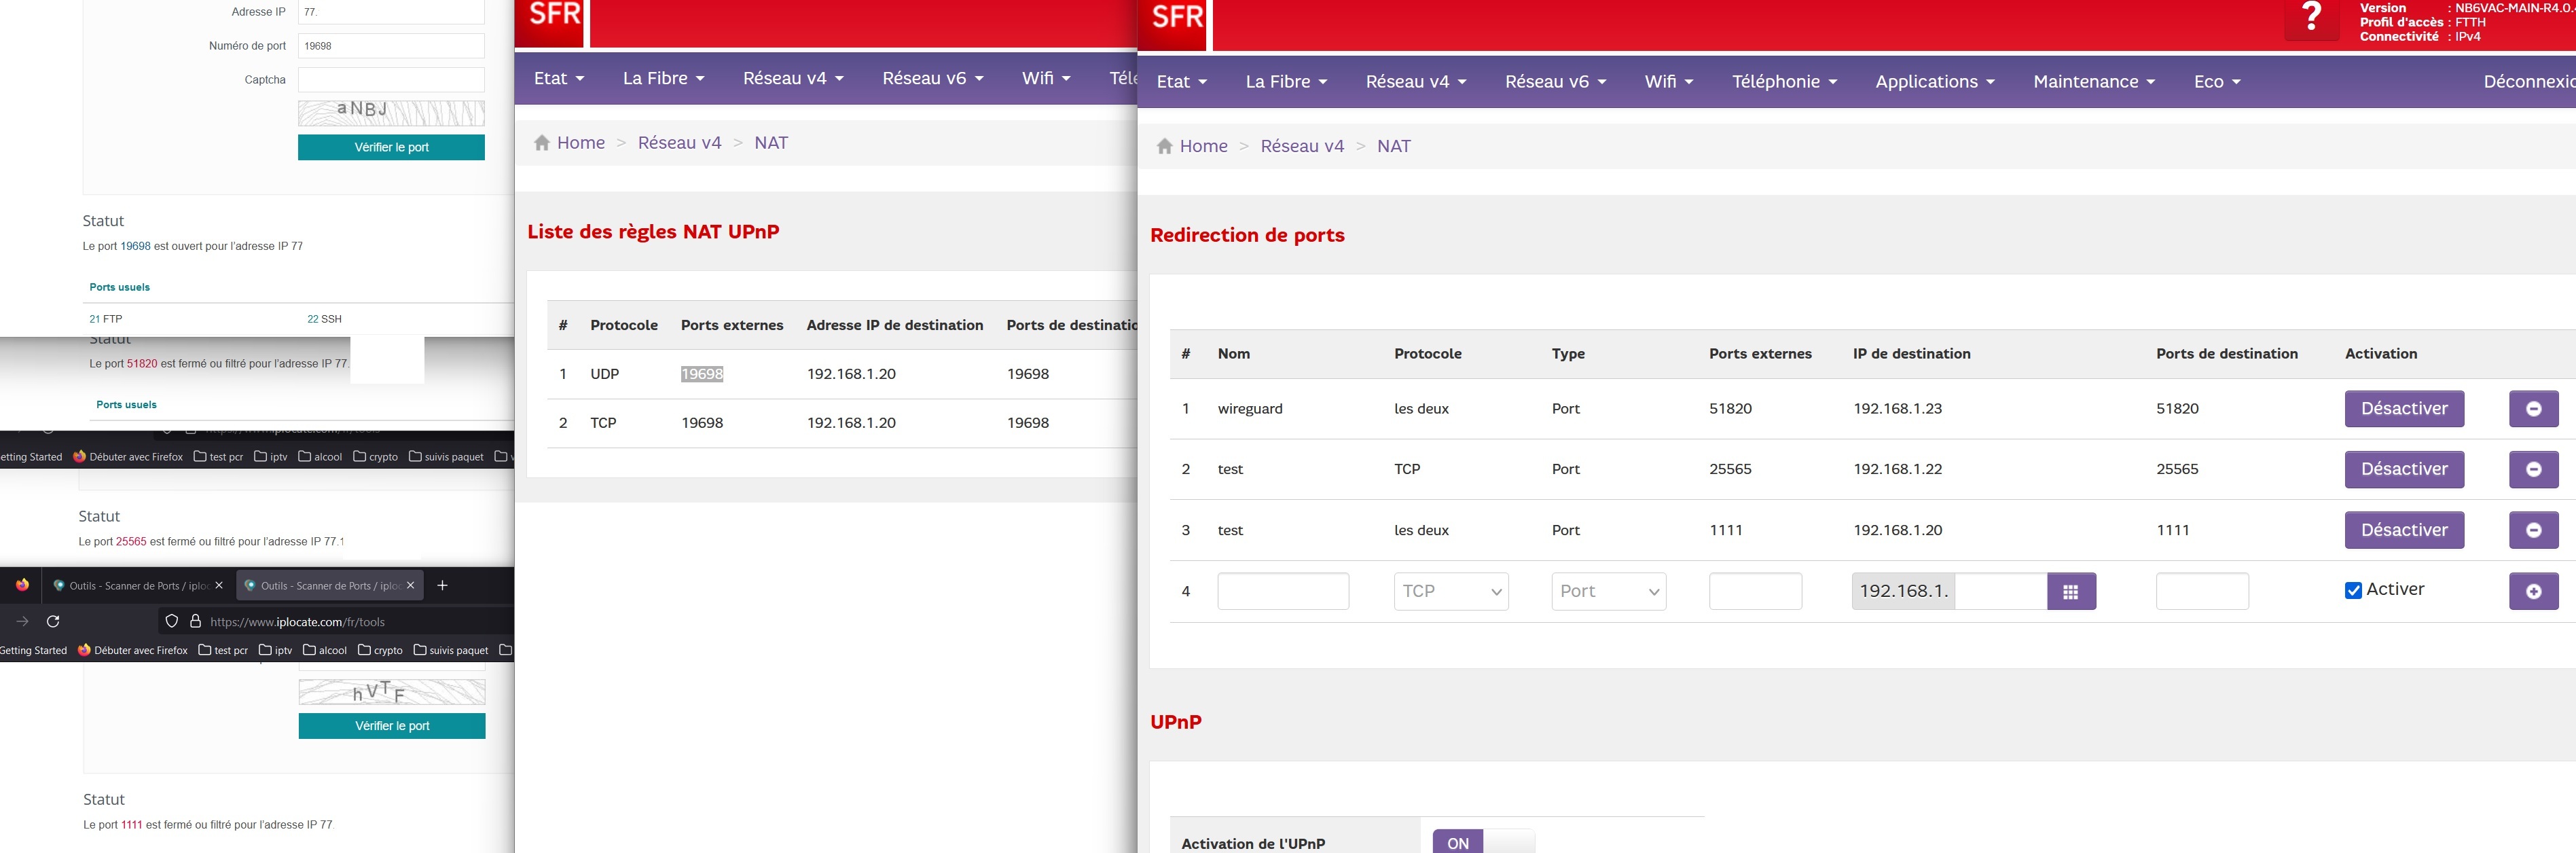
Task: Open the Port type dropdown in row 4
Action: pos(1607,591)
